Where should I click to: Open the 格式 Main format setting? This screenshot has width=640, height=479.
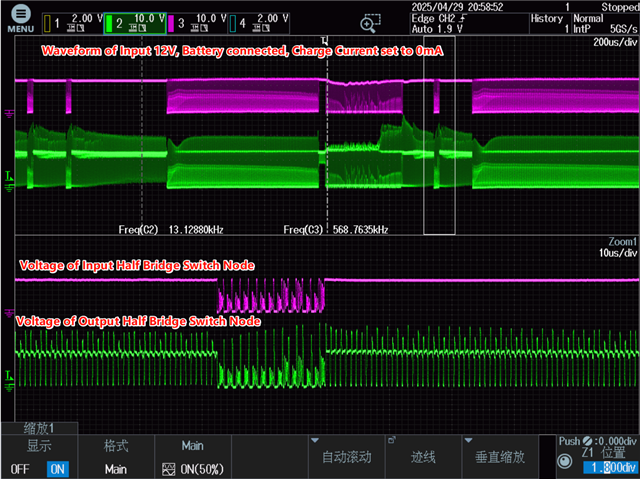115,456
